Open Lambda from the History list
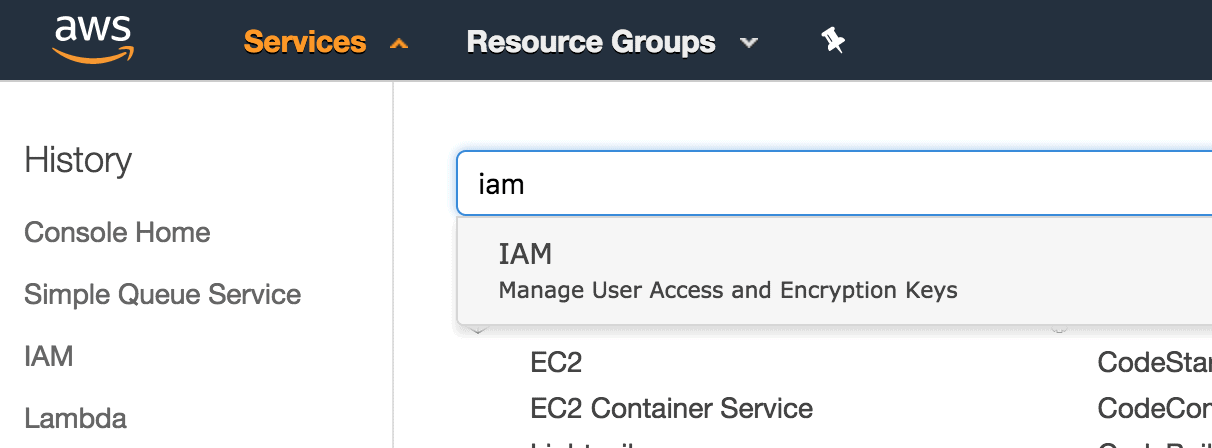This screenshot has width=1212, height=448. click(x=75, y=418)
